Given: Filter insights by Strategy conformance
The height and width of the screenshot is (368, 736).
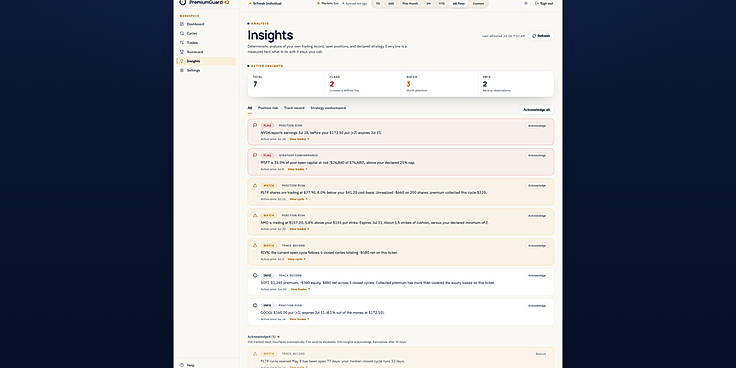Looking at the screenshot, I should [328, 108].
